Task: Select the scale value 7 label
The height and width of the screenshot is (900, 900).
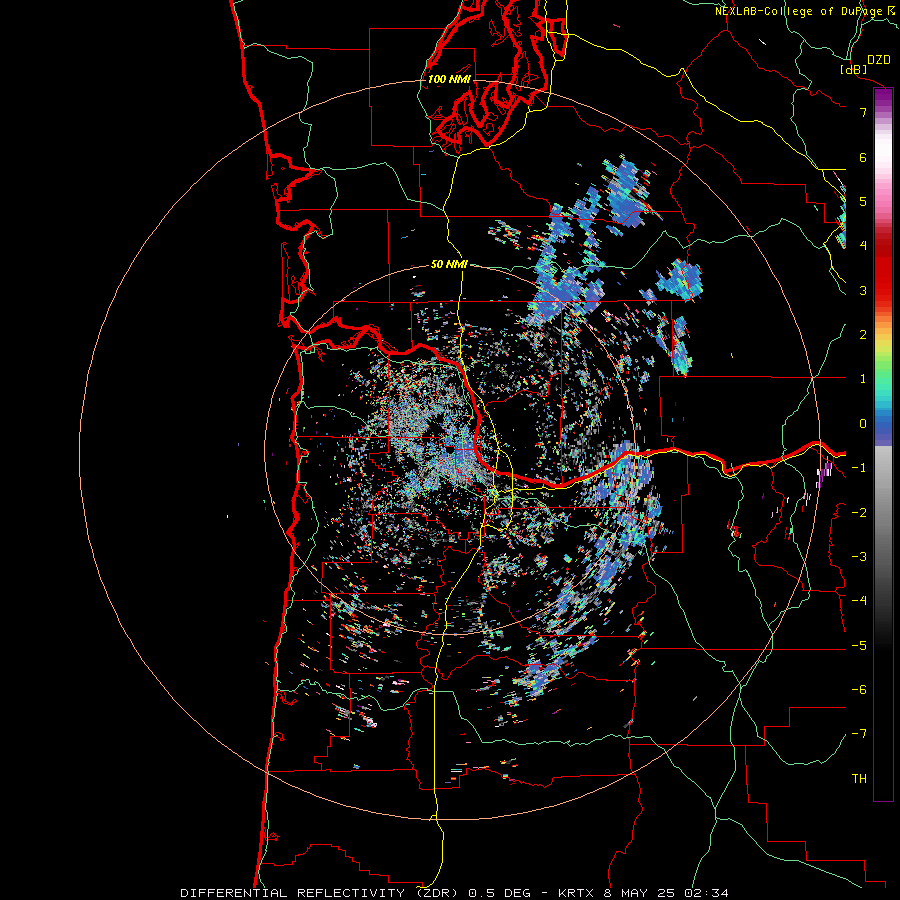Action: [863, 112]
